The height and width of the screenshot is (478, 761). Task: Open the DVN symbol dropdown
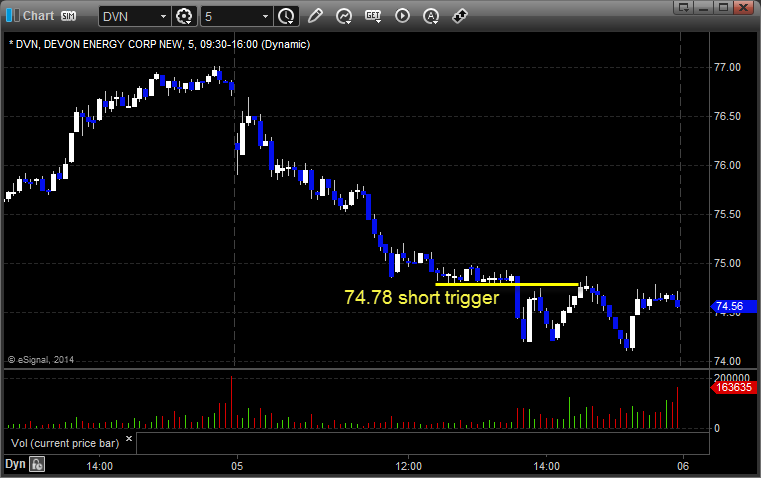(163, 16)
